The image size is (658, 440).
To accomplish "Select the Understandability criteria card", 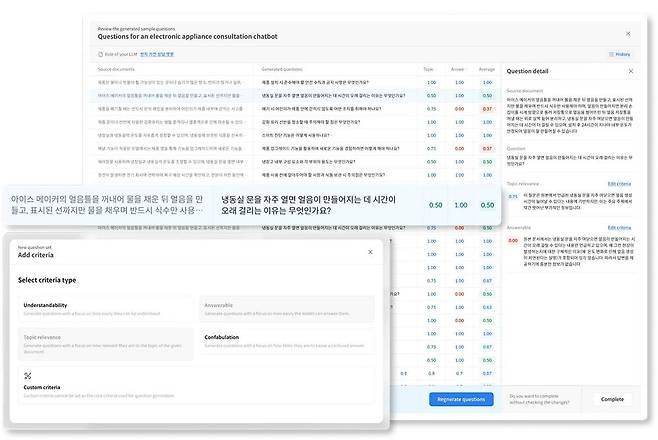I will (106, 309).
